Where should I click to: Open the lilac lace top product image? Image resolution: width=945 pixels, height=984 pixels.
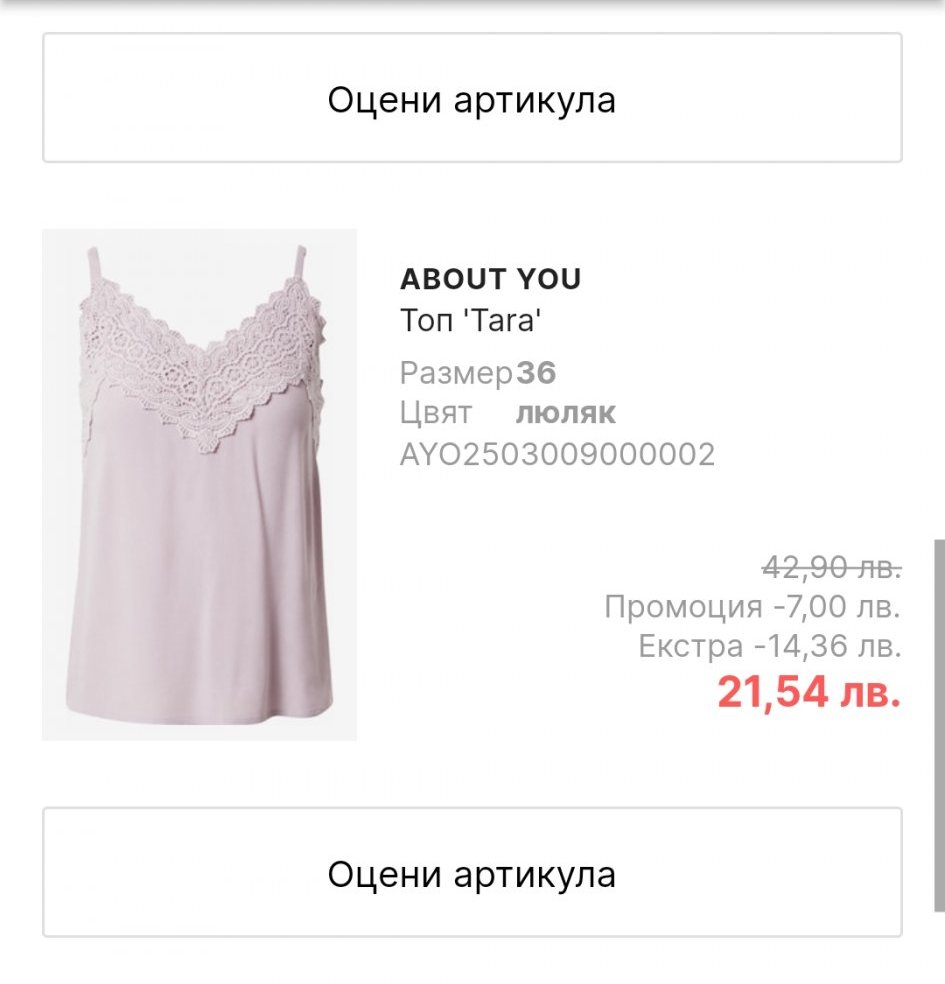(199, 485)
